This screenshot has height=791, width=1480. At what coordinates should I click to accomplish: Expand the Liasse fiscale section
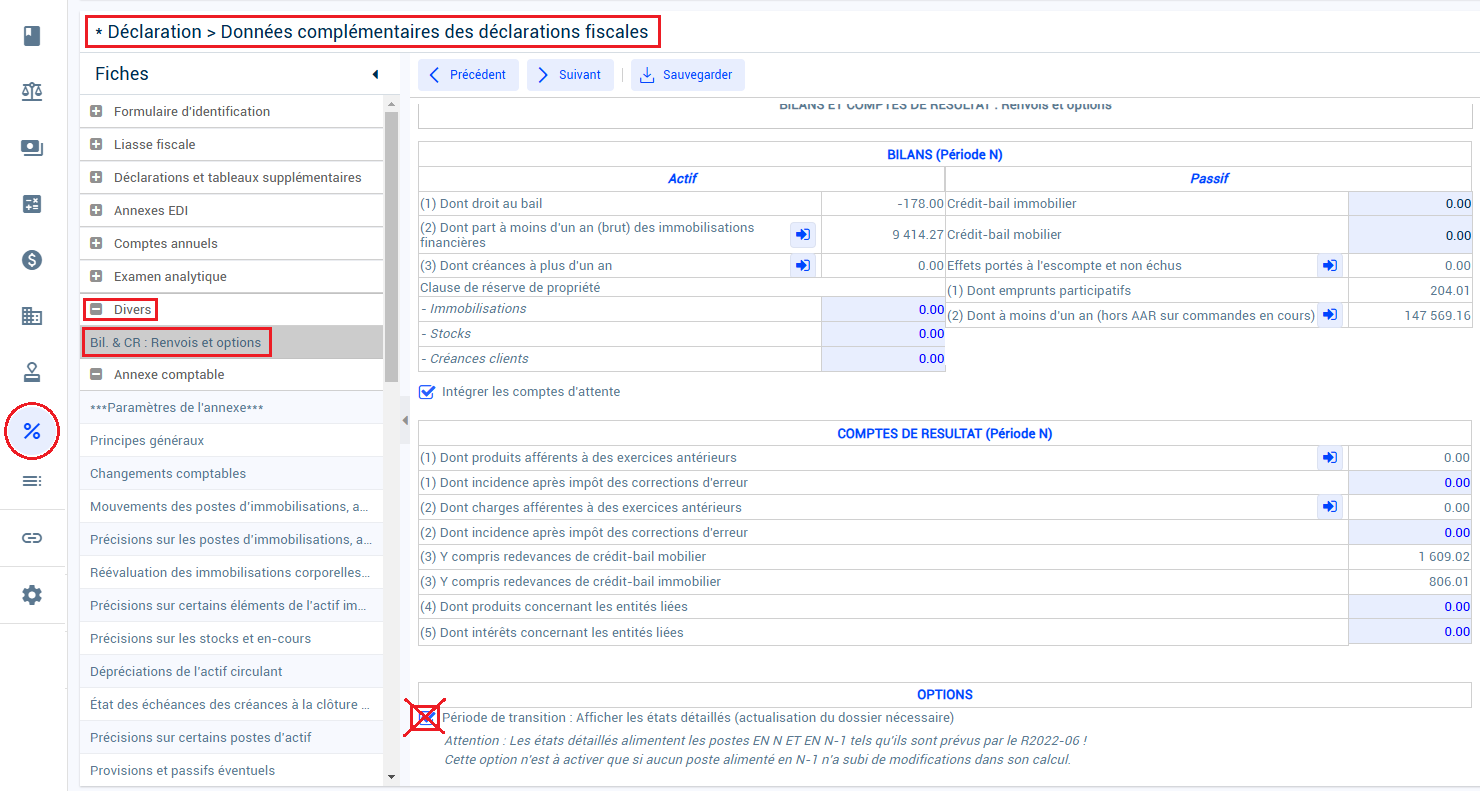click(x=97, y=144)
